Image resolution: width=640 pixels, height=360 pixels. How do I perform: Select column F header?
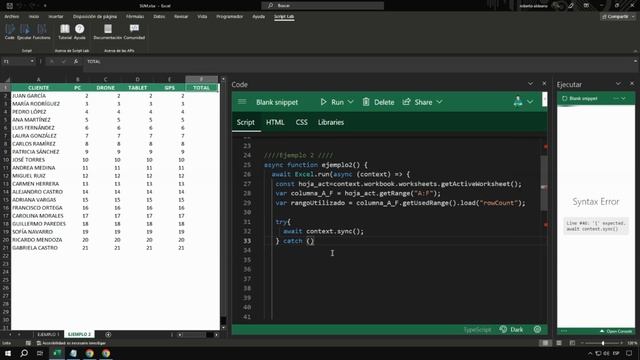coord(202,79)
